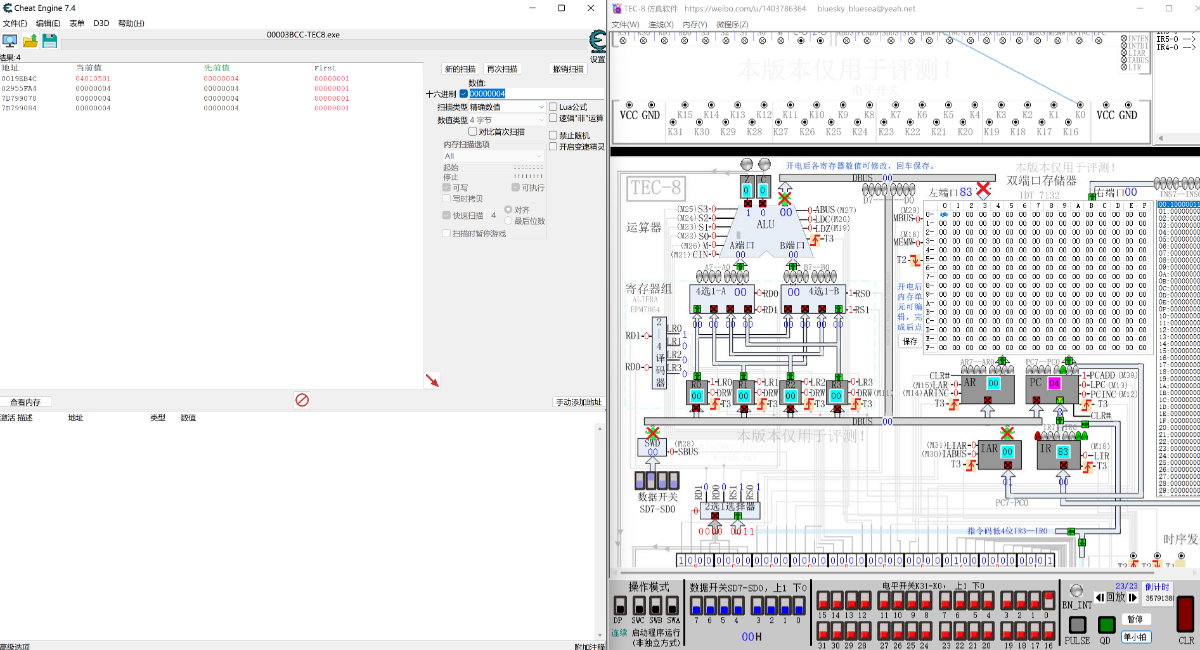Viewport: 1200px width, 650px height.
Task: Click the SWD data switch register box
Action: tap(650, 446)
